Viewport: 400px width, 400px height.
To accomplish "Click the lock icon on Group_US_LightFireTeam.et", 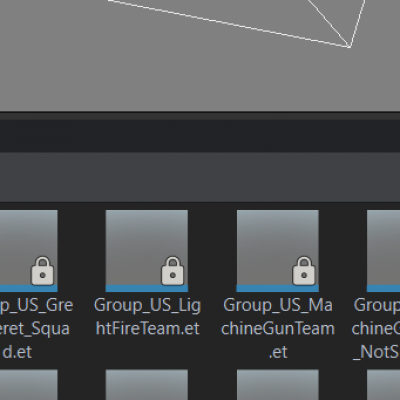I will click(x=173, y=271).
